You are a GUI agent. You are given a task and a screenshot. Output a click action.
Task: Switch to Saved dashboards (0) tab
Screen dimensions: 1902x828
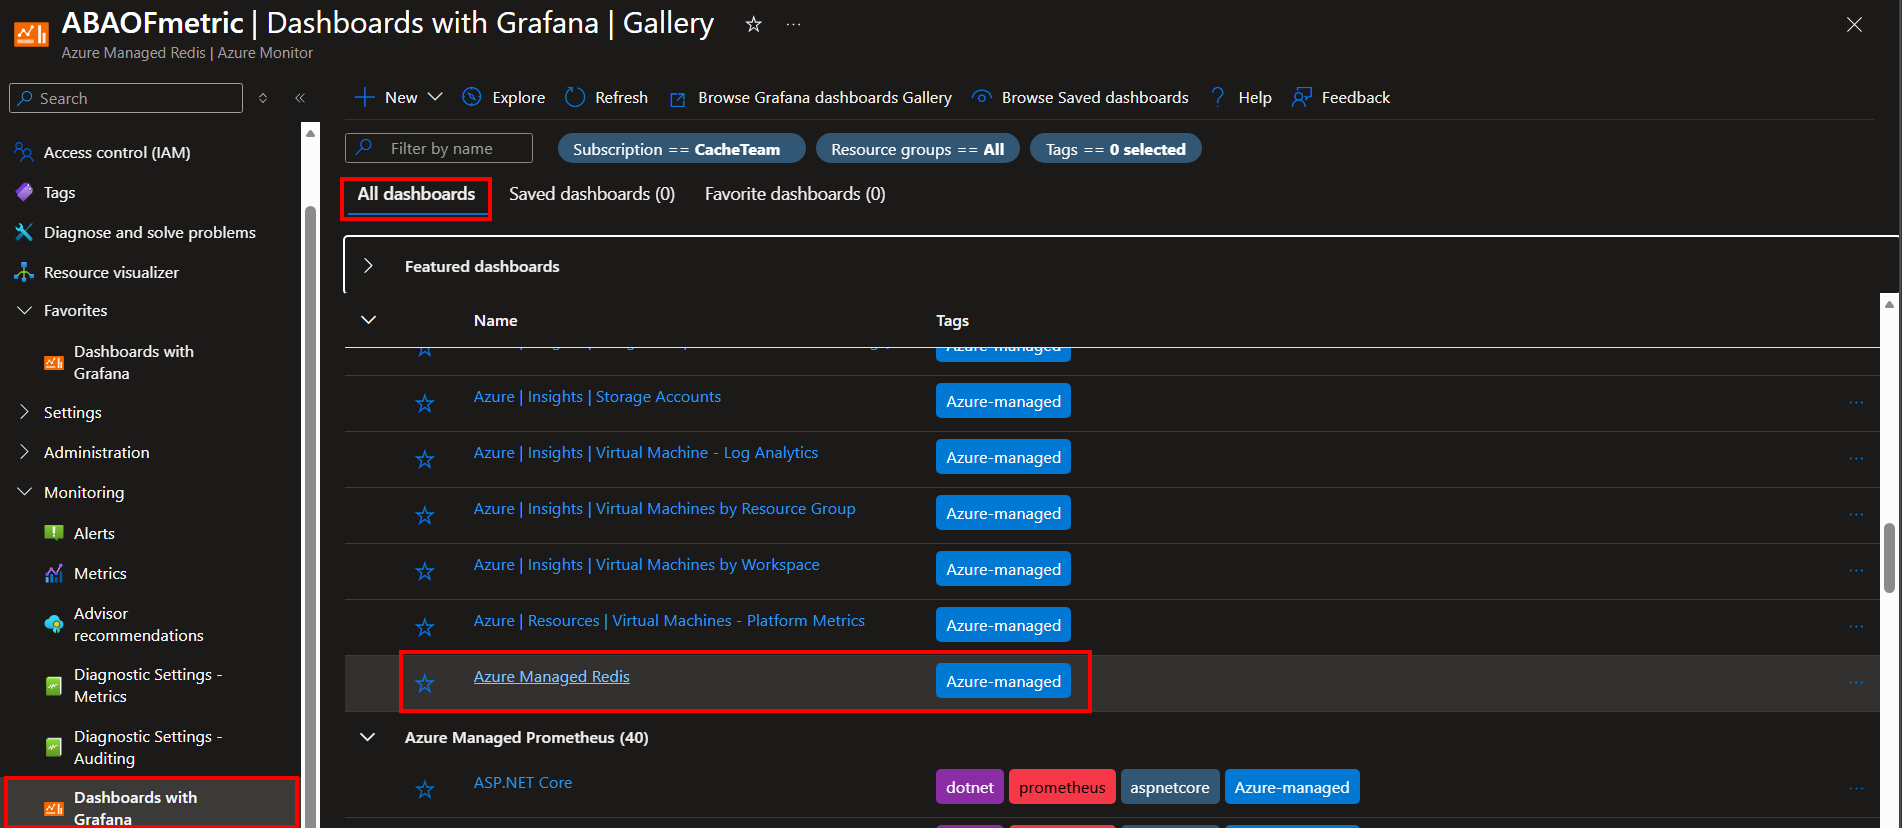click(x=592, y=194)
